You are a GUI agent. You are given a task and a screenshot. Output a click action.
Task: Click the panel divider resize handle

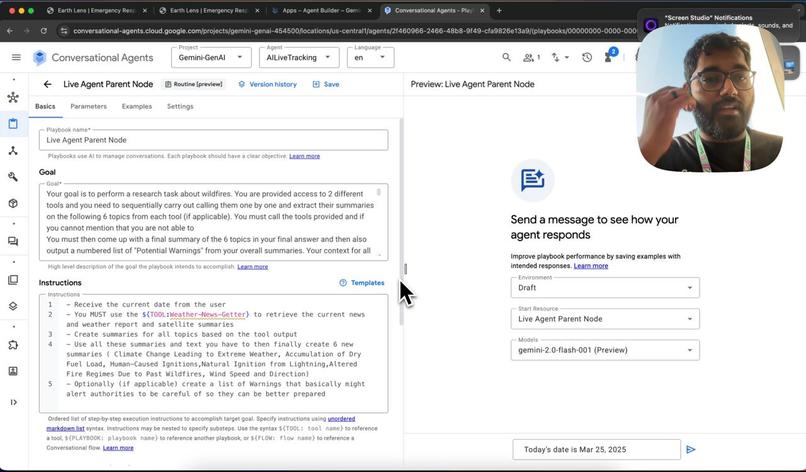coord(405,268)
